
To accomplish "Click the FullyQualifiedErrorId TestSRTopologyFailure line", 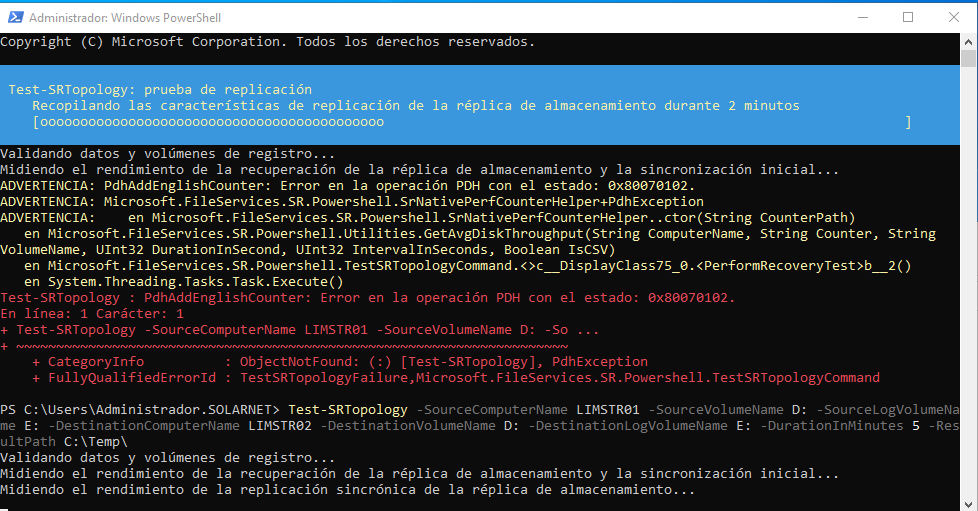I will pos(456,378).
